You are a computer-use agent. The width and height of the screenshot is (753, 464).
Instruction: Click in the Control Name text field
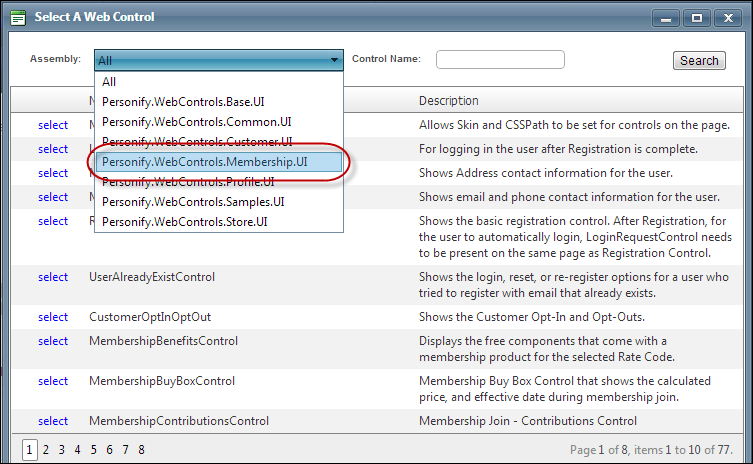(x=500, y=60)
